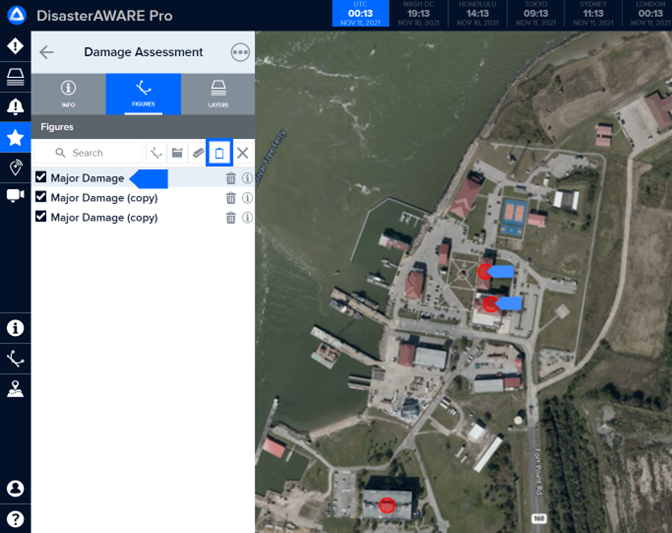Select the star bookmarks icon in sidebar

point(15,138)
